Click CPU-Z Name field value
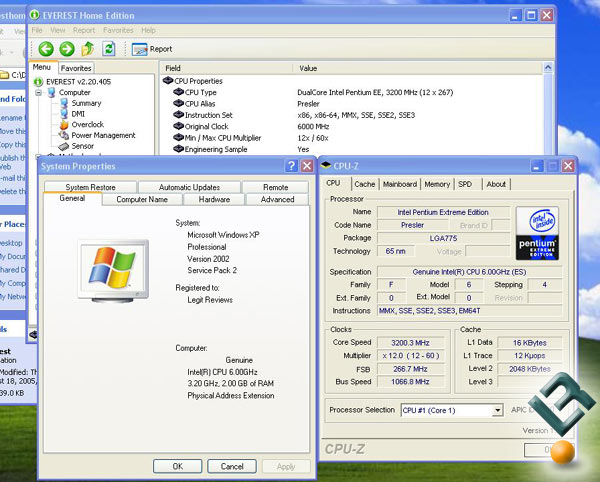Viewport: 600px width, 482px height. coord(443,212)
